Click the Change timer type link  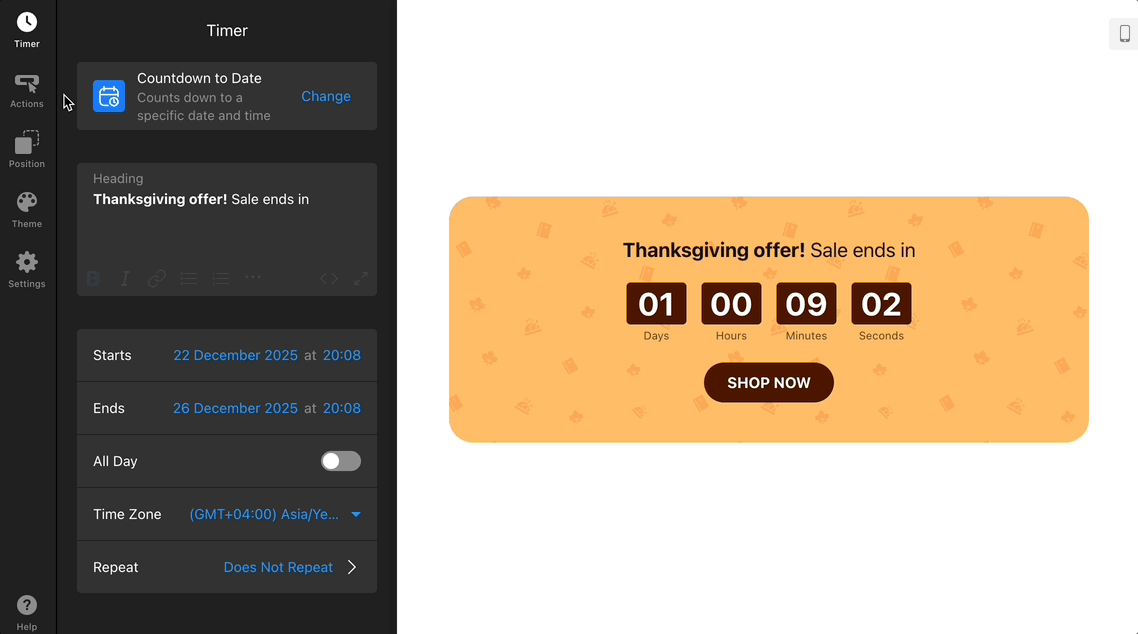tap(326, 96)
